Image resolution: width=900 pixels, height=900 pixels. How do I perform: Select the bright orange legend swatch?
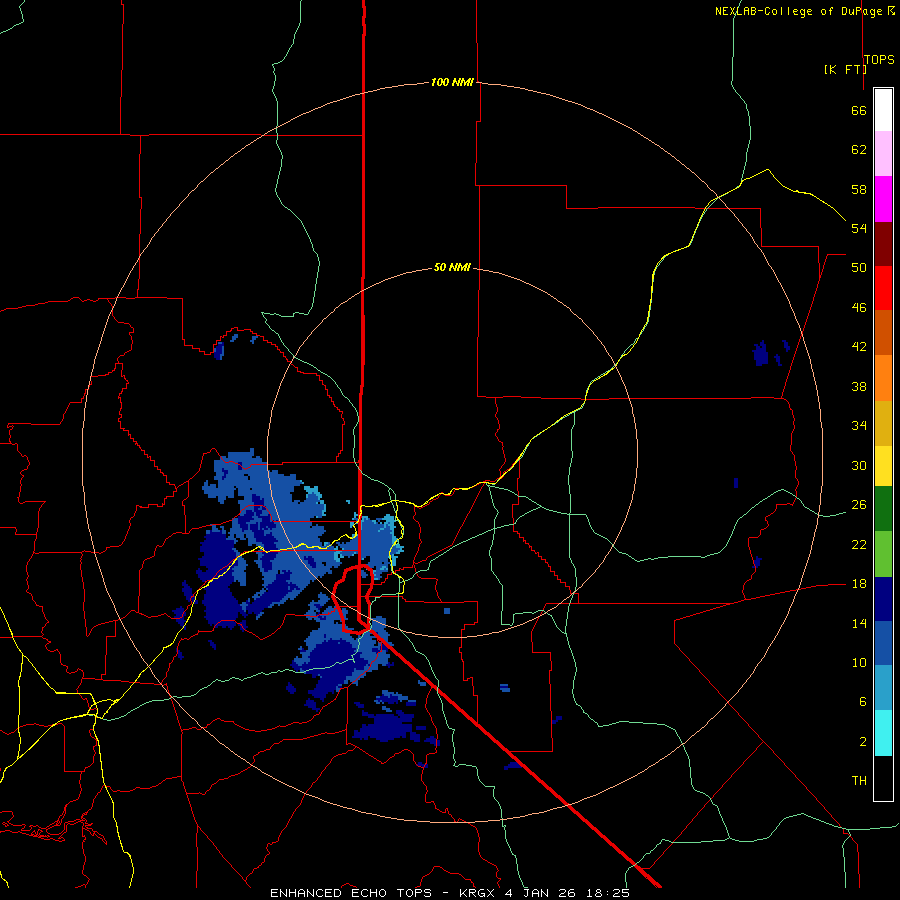click(883, 378)
